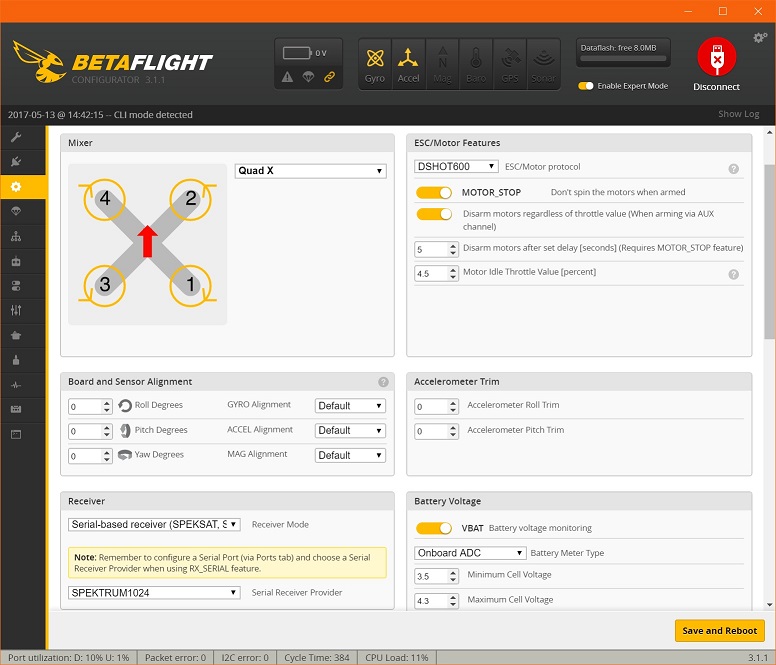
Task: Open help for Motor Idle Throttle Value
Action: click(733, 274)
